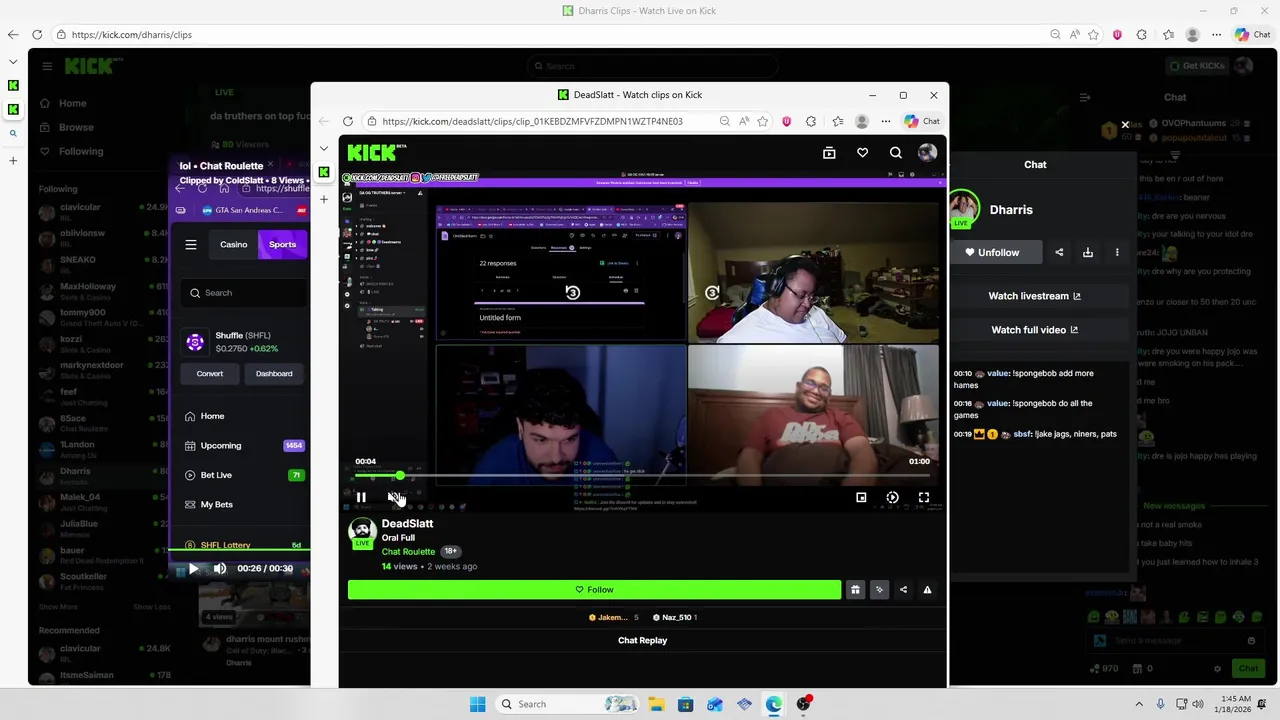Open the Windows Start menu
Screen dimensions: 1280x720
[x=477, y=704]
